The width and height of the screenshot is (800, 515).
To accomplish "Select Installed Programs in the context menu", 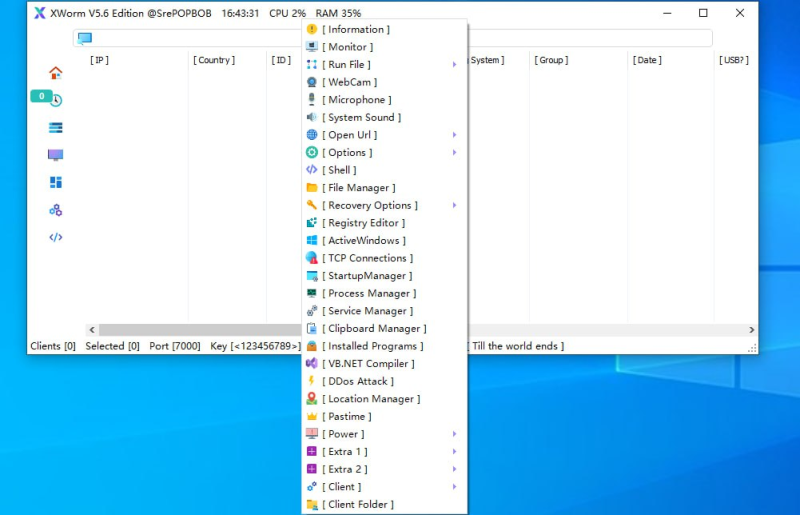I will pyautogui.click(x=373, y=346).
